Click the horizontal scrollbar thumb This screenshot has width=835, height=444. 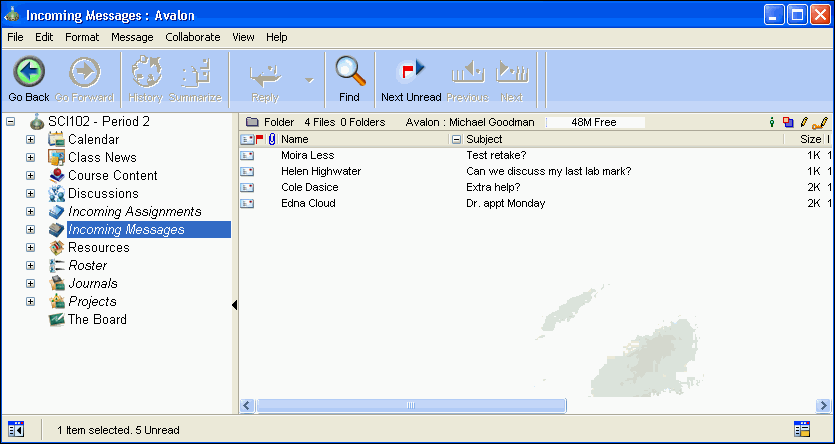coord(410,405)
